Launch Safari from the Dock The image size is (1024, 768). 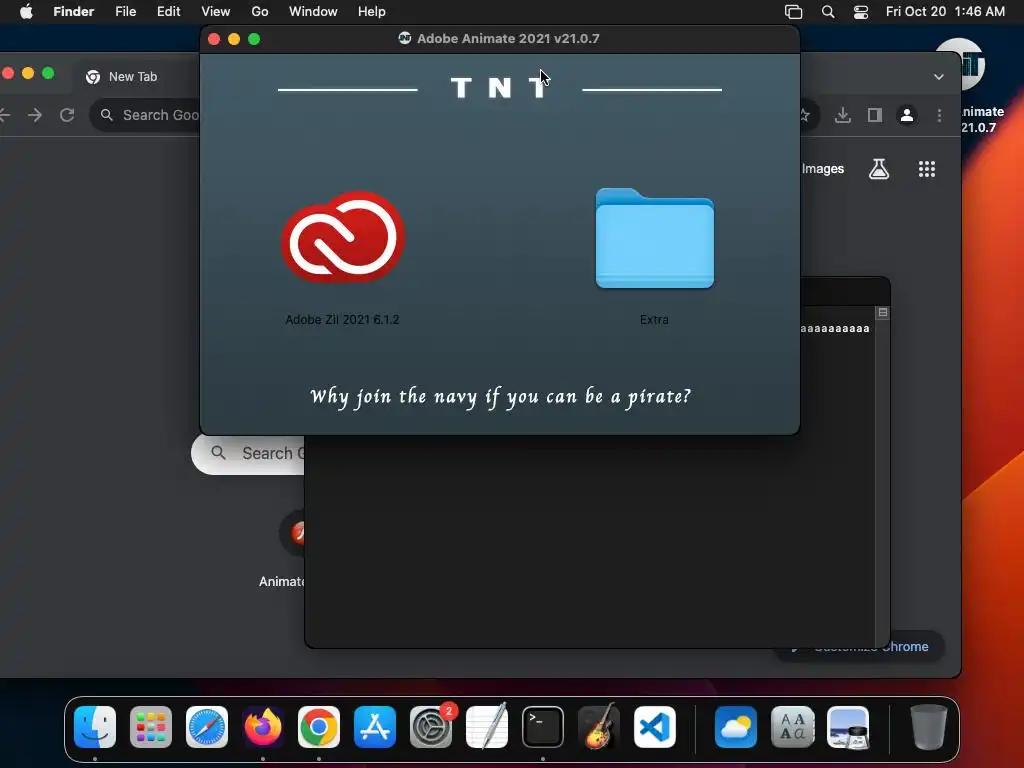[x=207, y=727]
